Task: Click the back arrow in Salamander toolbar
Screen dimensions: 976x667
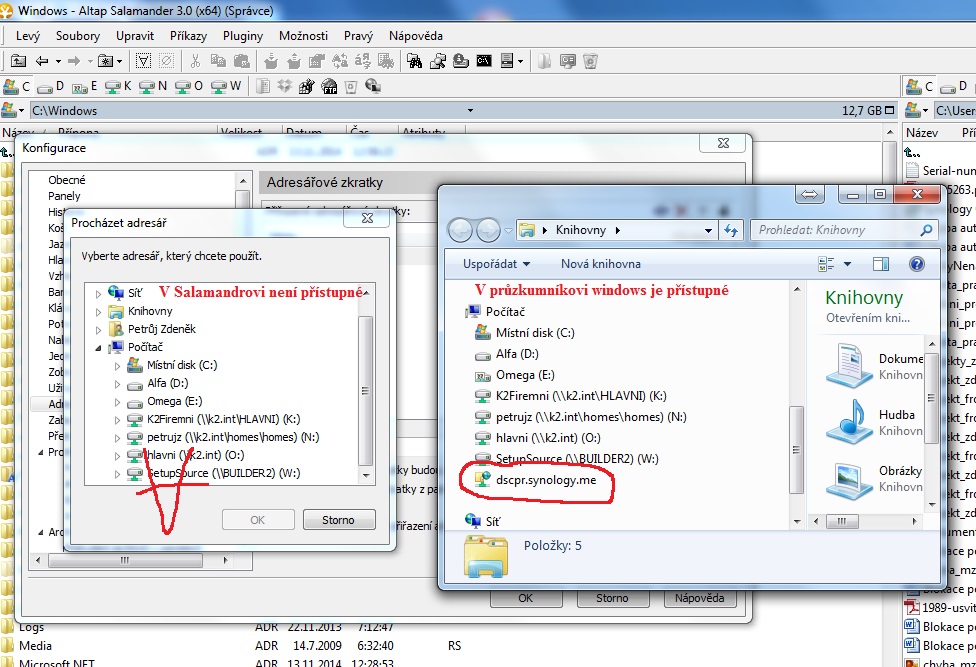Action: point(42,61)
